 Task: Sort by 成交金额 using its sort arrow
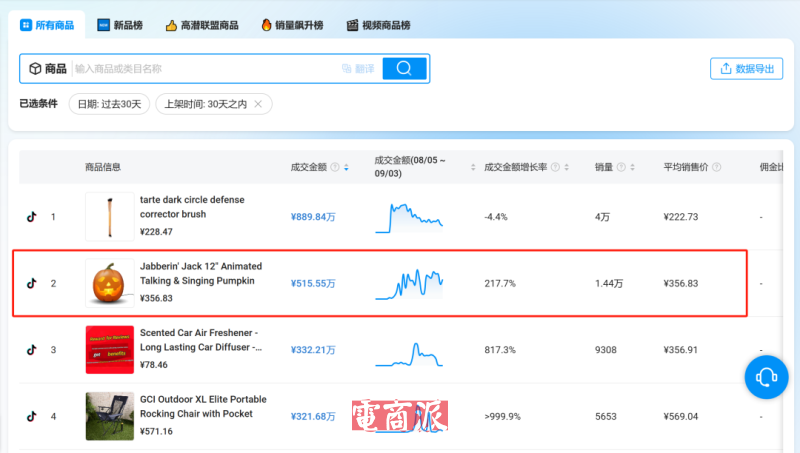pos(347,167)
